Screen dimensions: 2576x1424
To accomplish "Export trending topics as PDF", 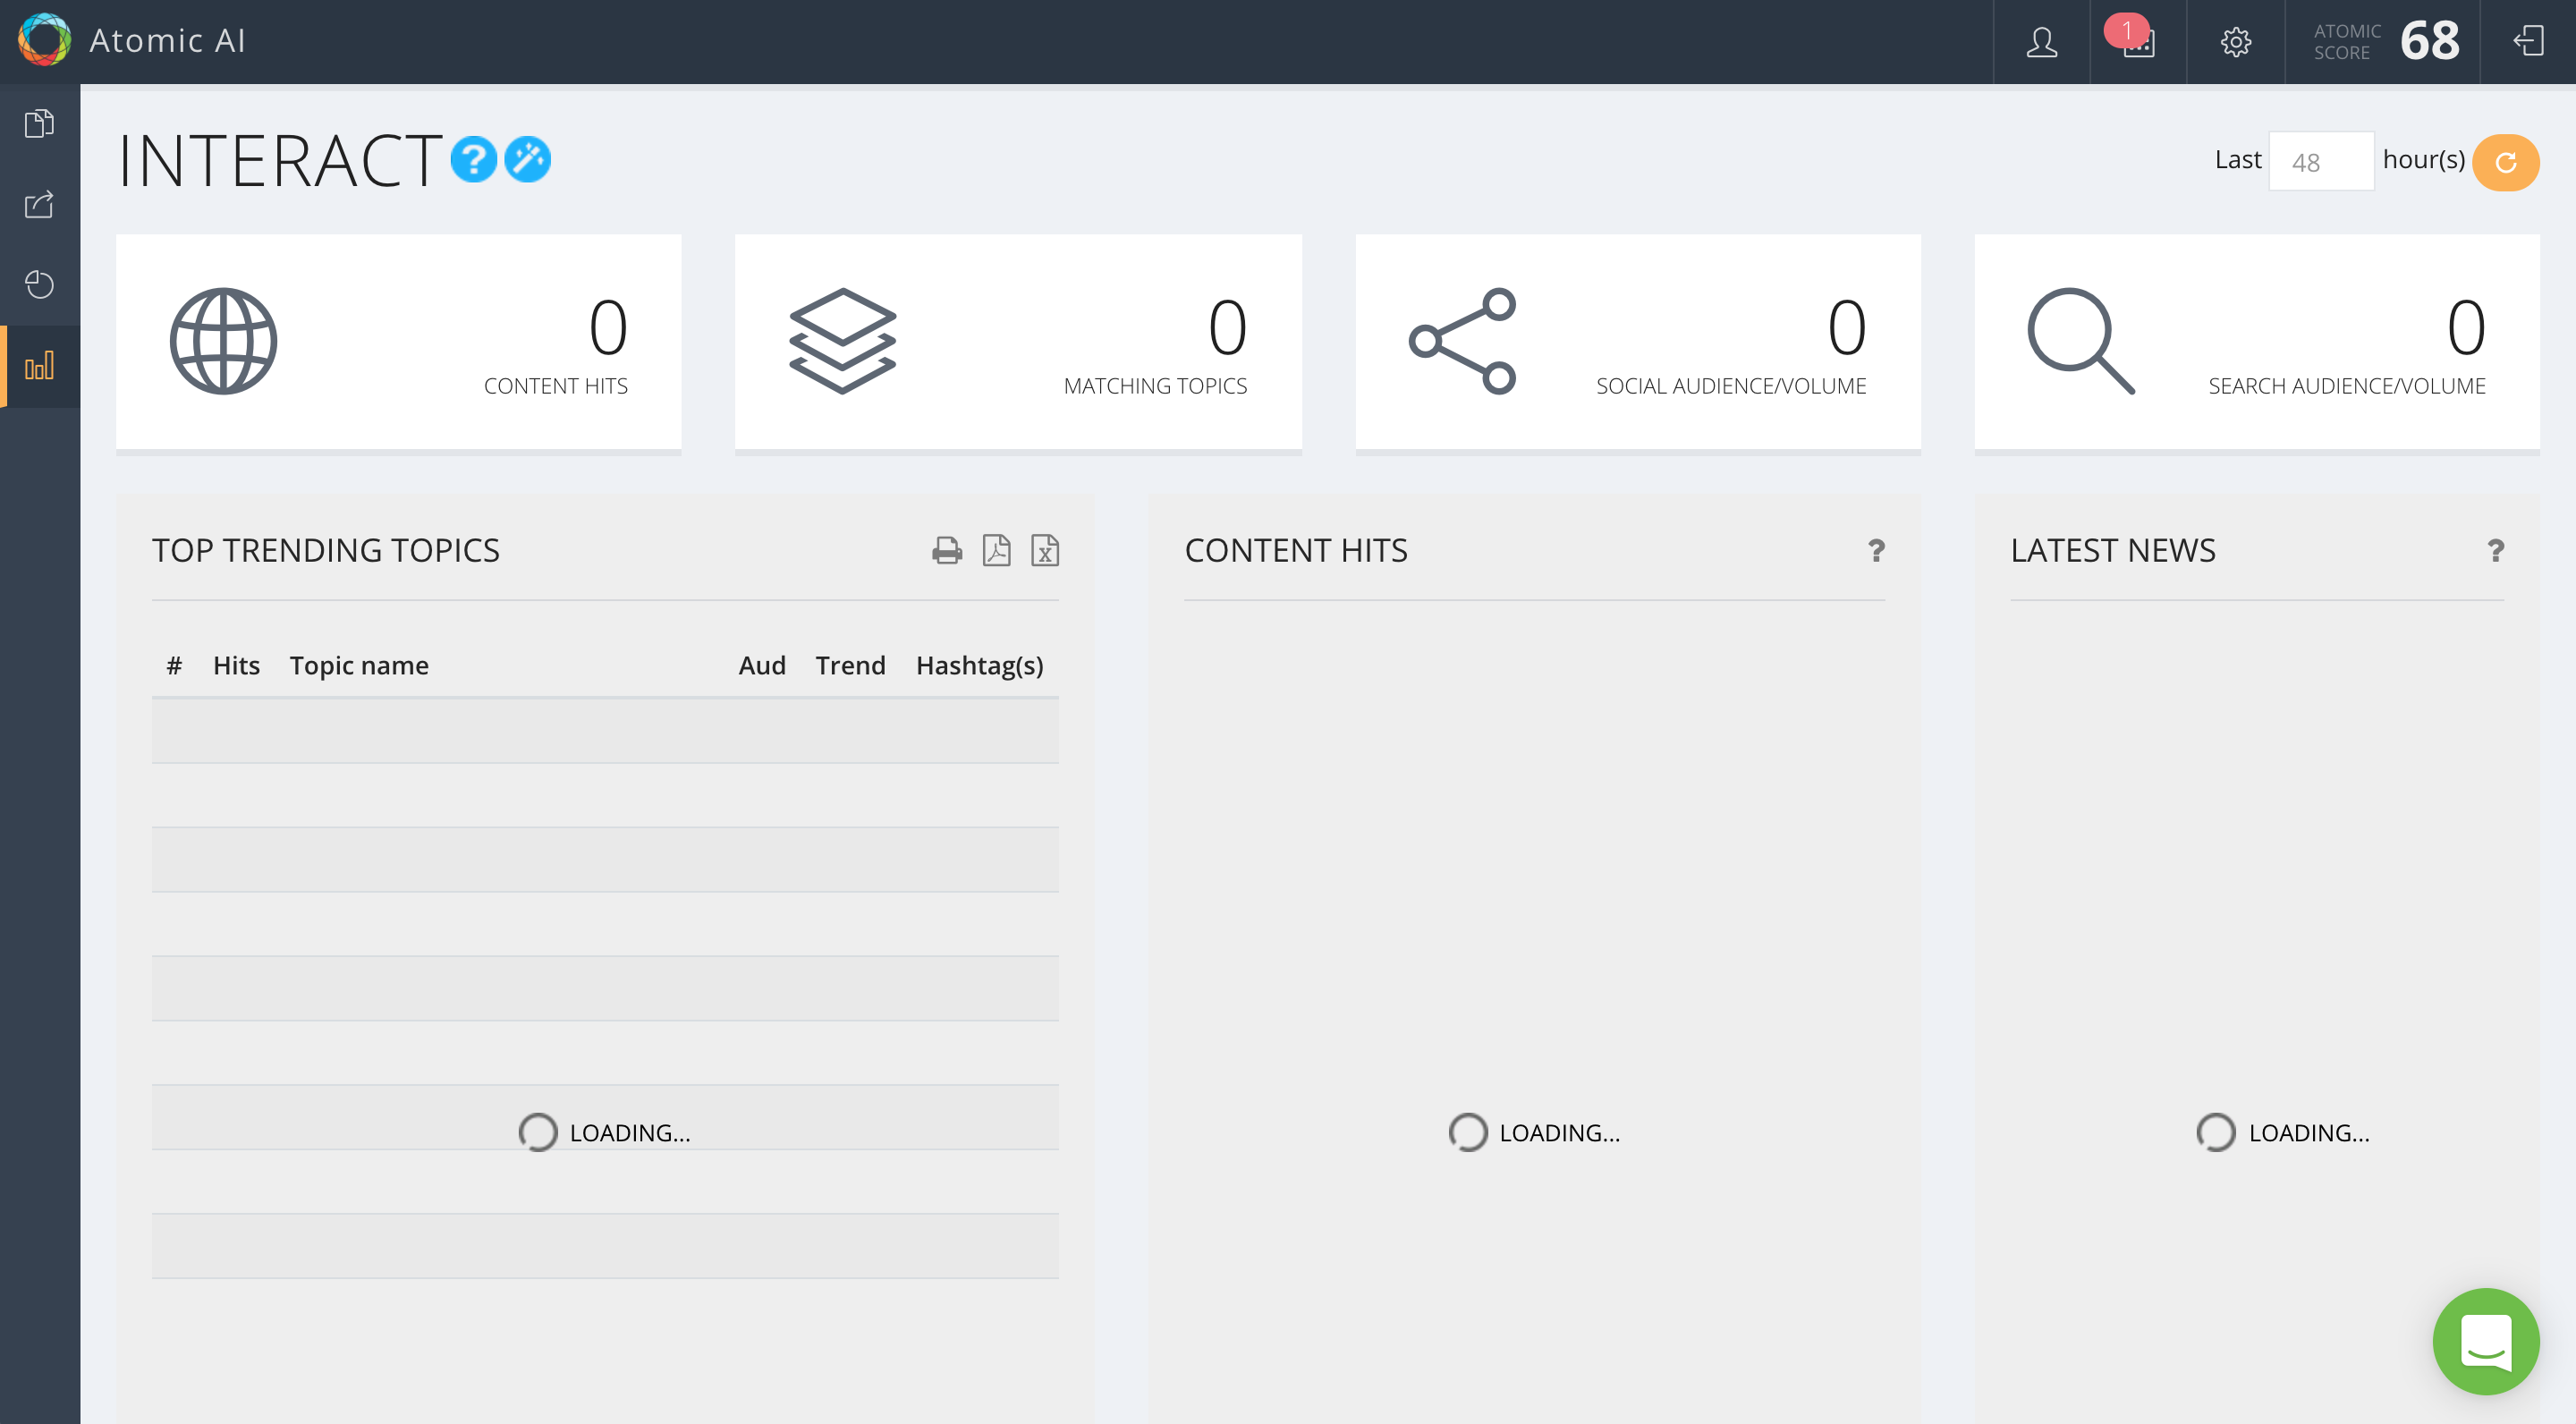I will [996, 550].
